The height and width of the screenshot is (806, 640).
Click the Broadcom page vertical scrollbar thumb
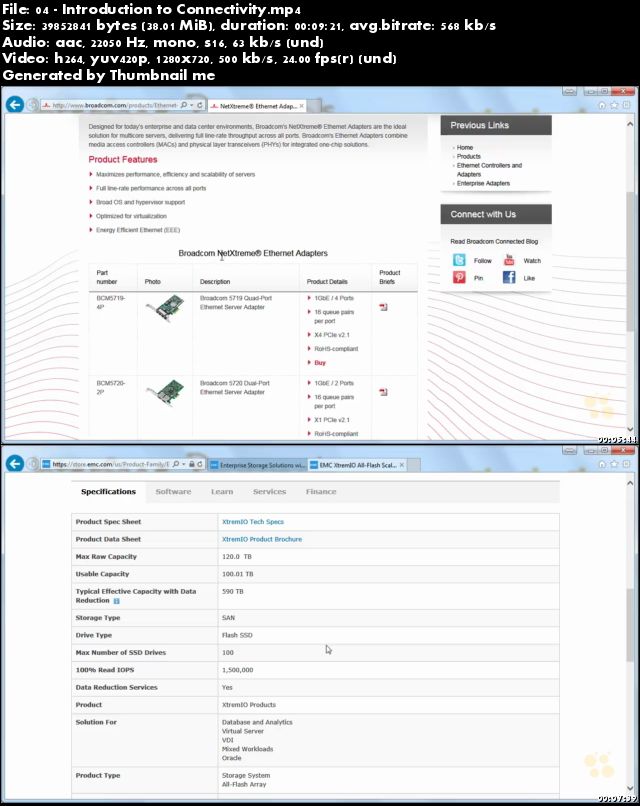click(630, 261)
